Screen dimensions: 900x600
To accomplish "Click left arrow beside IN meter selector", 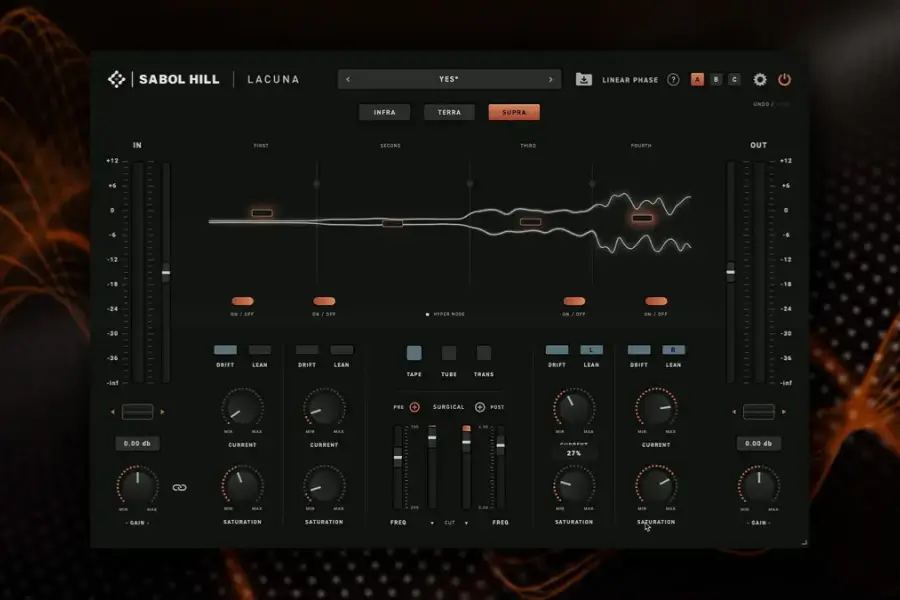I will tap(112, 412).
